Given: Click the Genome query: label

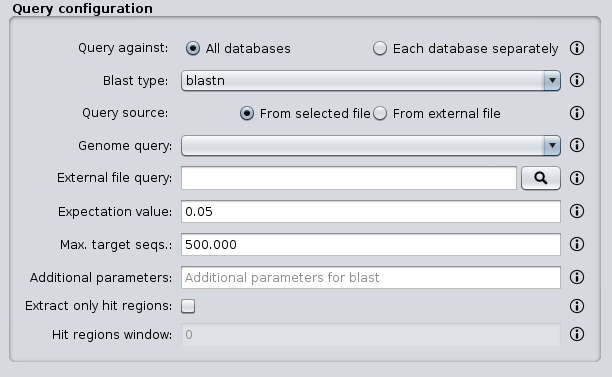Looking at the screenshot, I should pyautogui.click(x=125, y=146).
